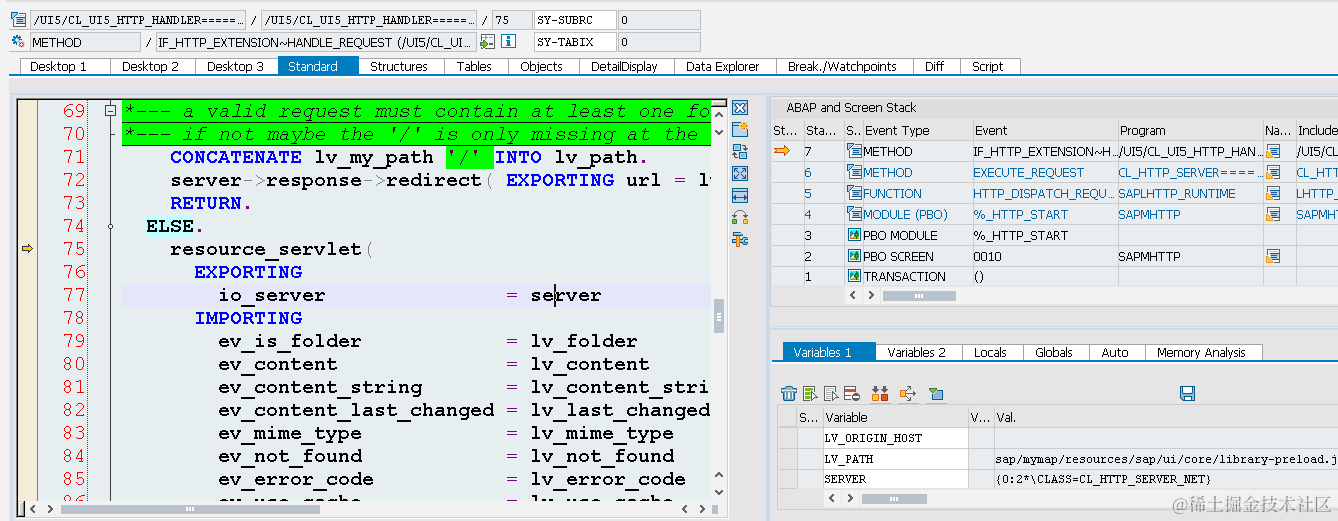Click the SERVER value CL_HTTP_SERVER_NET

[1104, 480]
